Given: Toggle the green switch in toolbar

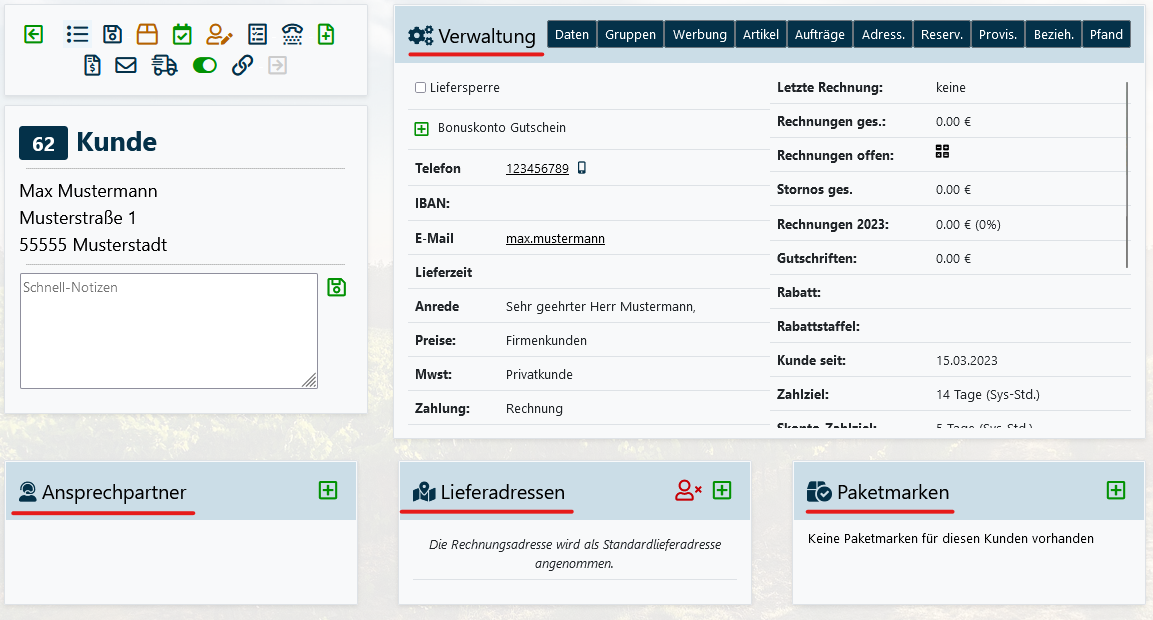Looking at the screenshot, I should 204,66.
